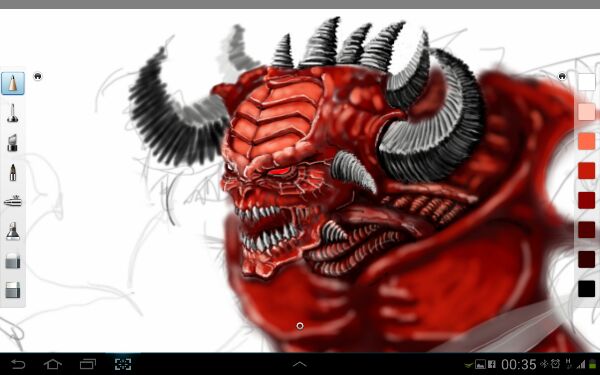Screen dimensions: 600x375
Task: Tap the Android back button
Action: pos(18,364)
